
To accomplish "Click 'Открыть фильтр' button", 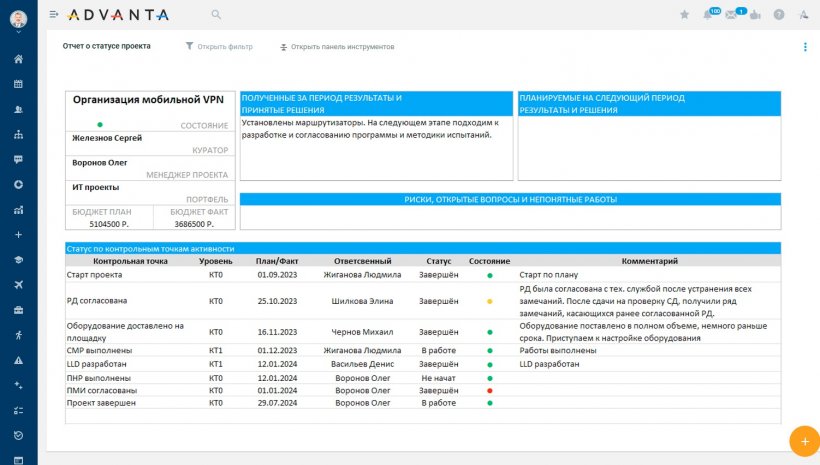I will [219, 47].
